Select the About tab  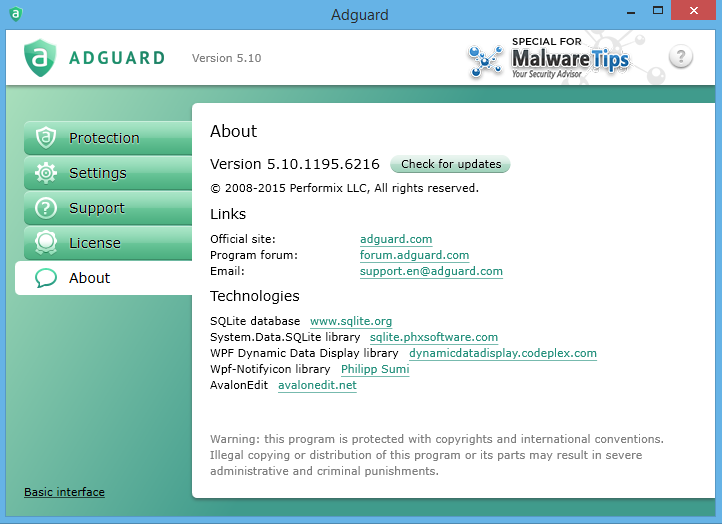click(104, 278)
